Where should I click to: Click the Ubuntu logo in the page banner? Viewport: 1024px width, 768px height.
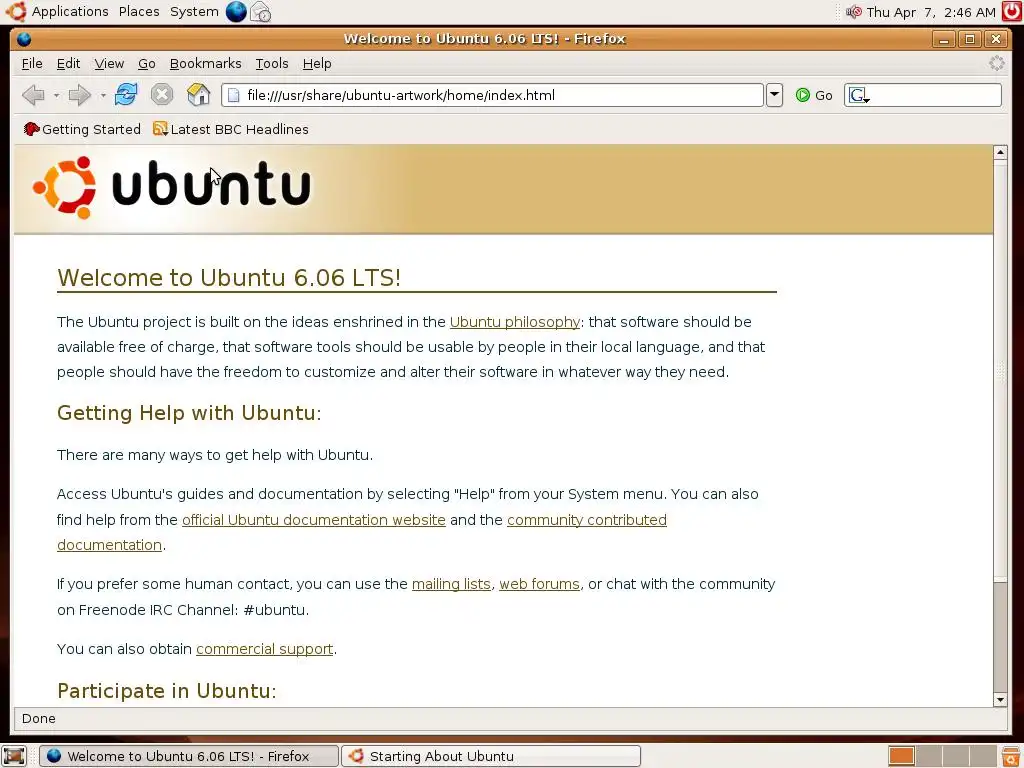172,187
